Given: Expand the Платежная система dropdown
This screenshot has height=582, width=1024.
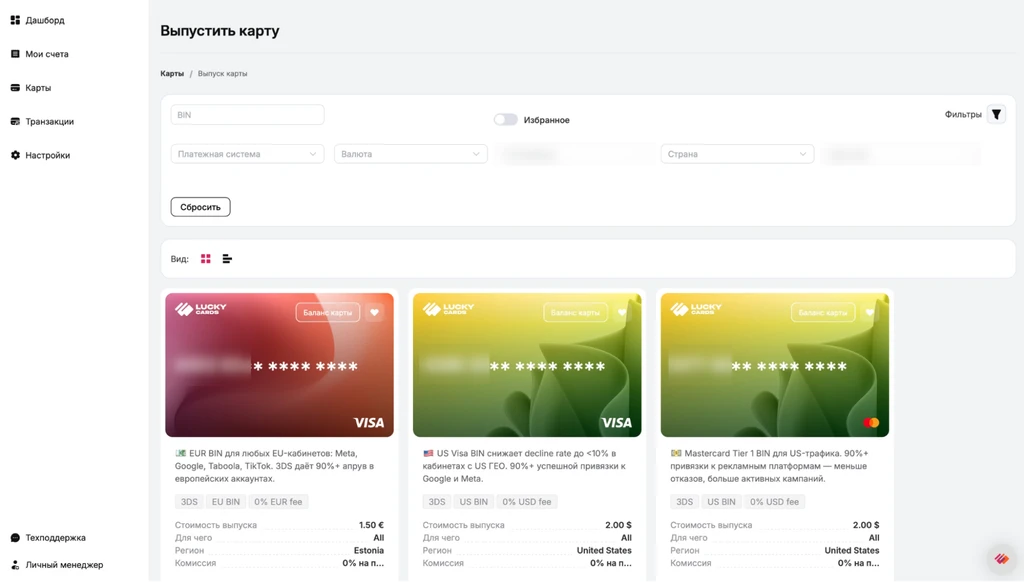Looking at the screenshot, I should (x=247, y=154).
